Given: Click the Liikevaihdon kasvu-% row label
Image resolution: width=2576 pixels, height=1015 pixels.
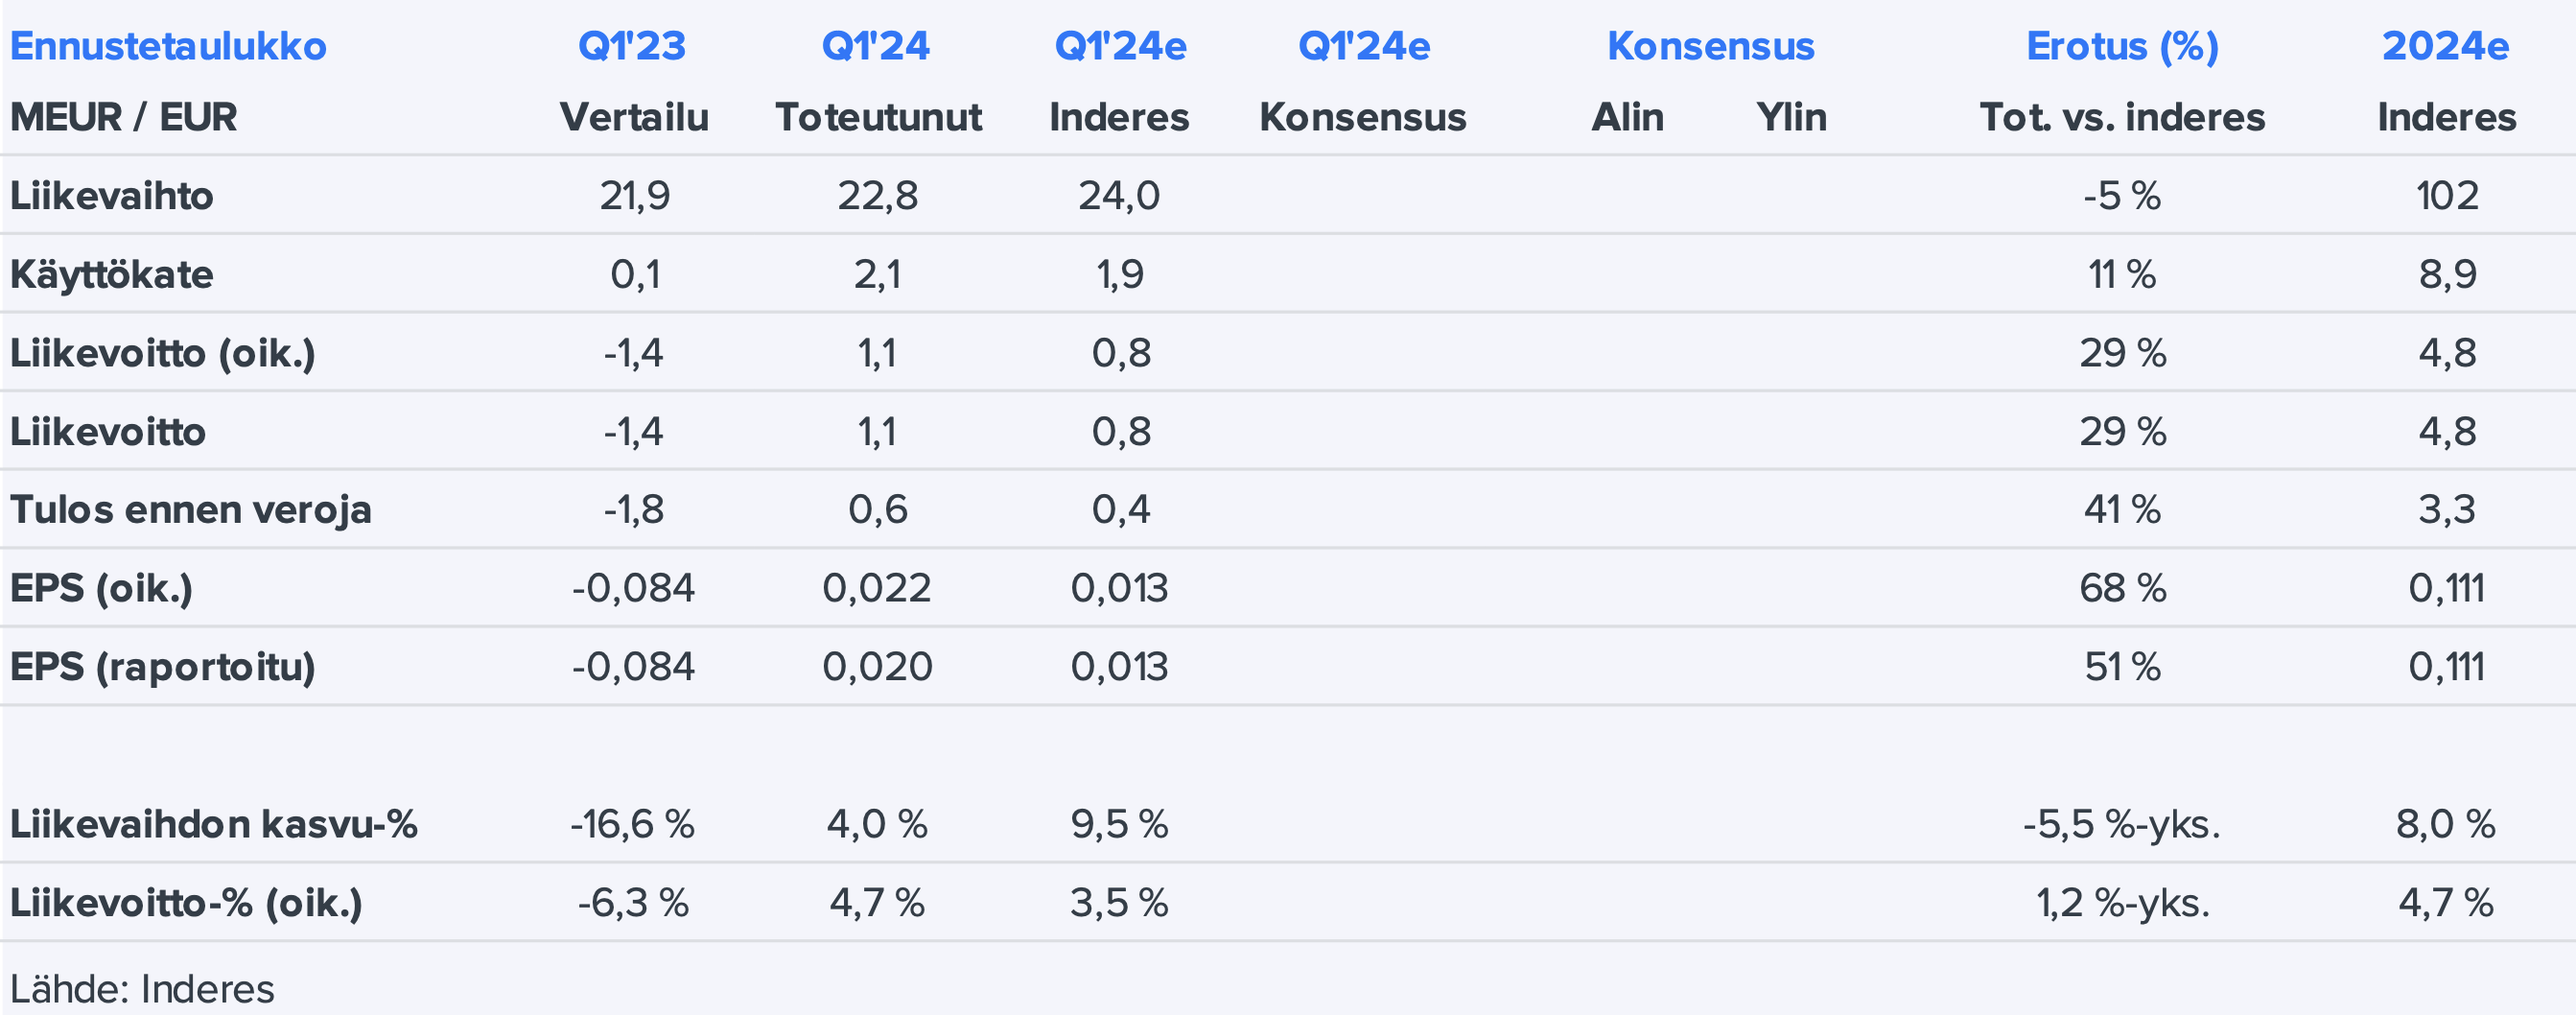Looking at the screenshot, I should 214,824.
